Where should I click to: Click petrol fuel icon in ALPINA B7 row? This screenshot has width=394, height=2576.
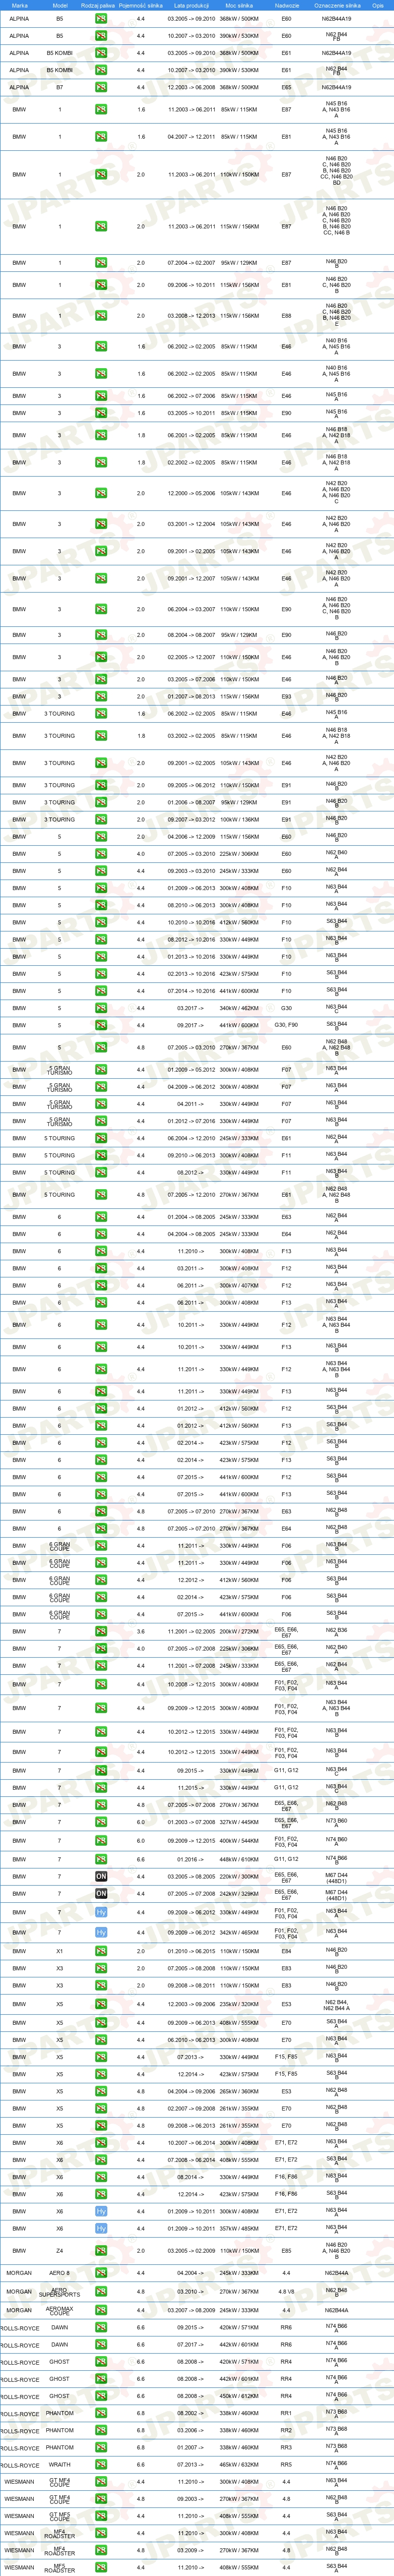tap(101, 87)
